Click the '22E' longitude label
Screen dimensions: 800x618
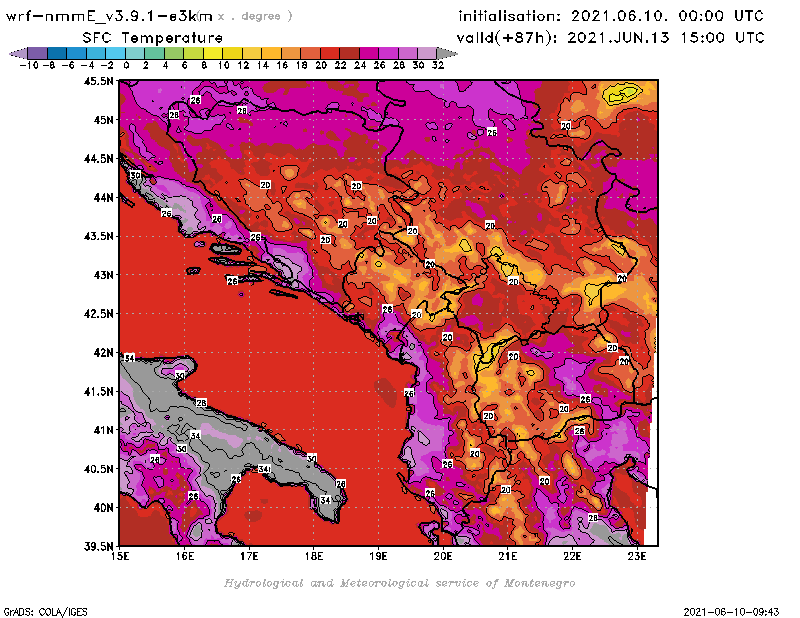(x=572, y=556)
